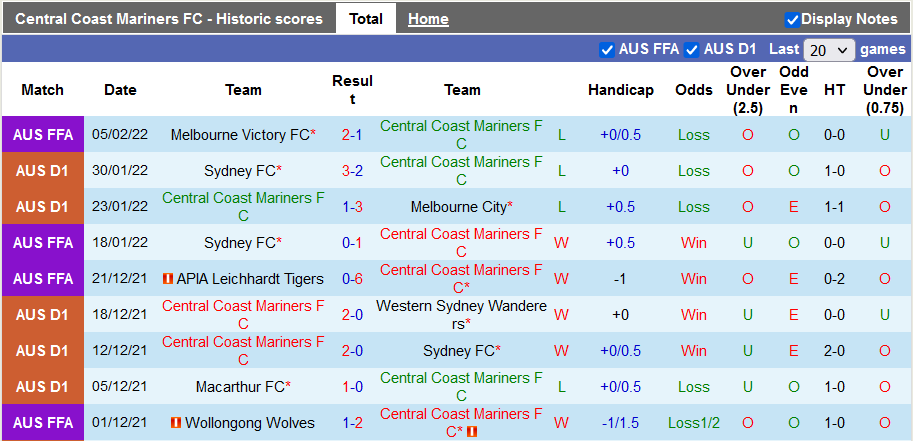
Task: Click the red card icon after Central Coast Mariners in the 01/12/21 row
Action: coord(472,432)
